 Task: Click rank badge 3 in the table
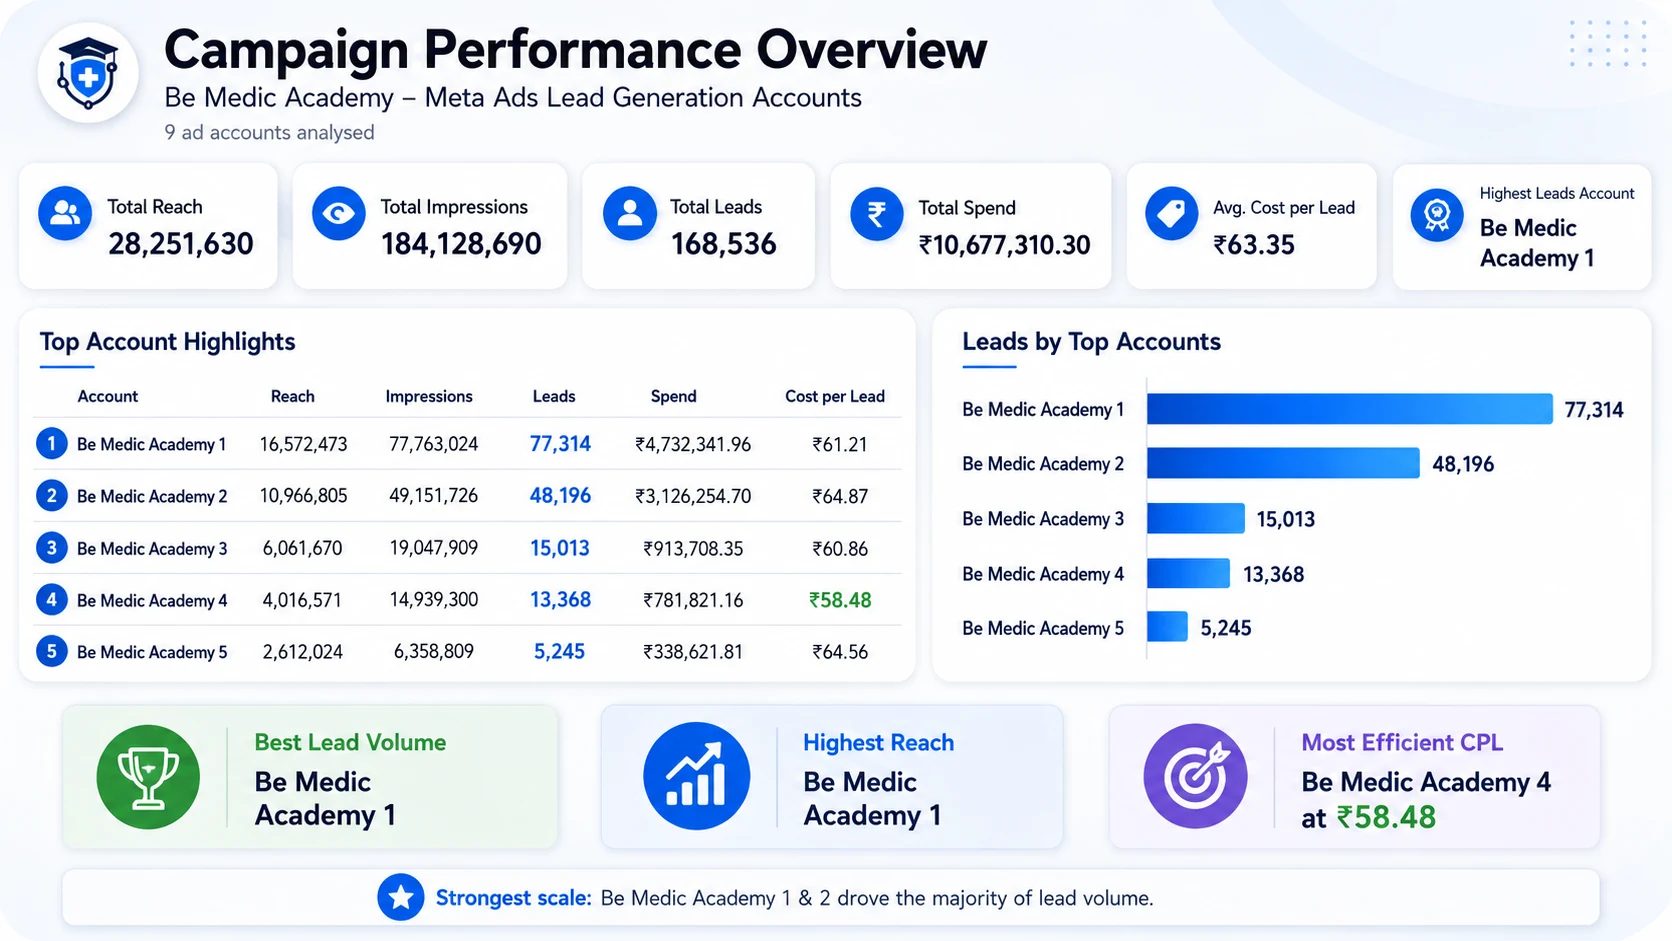coord(51,547)
